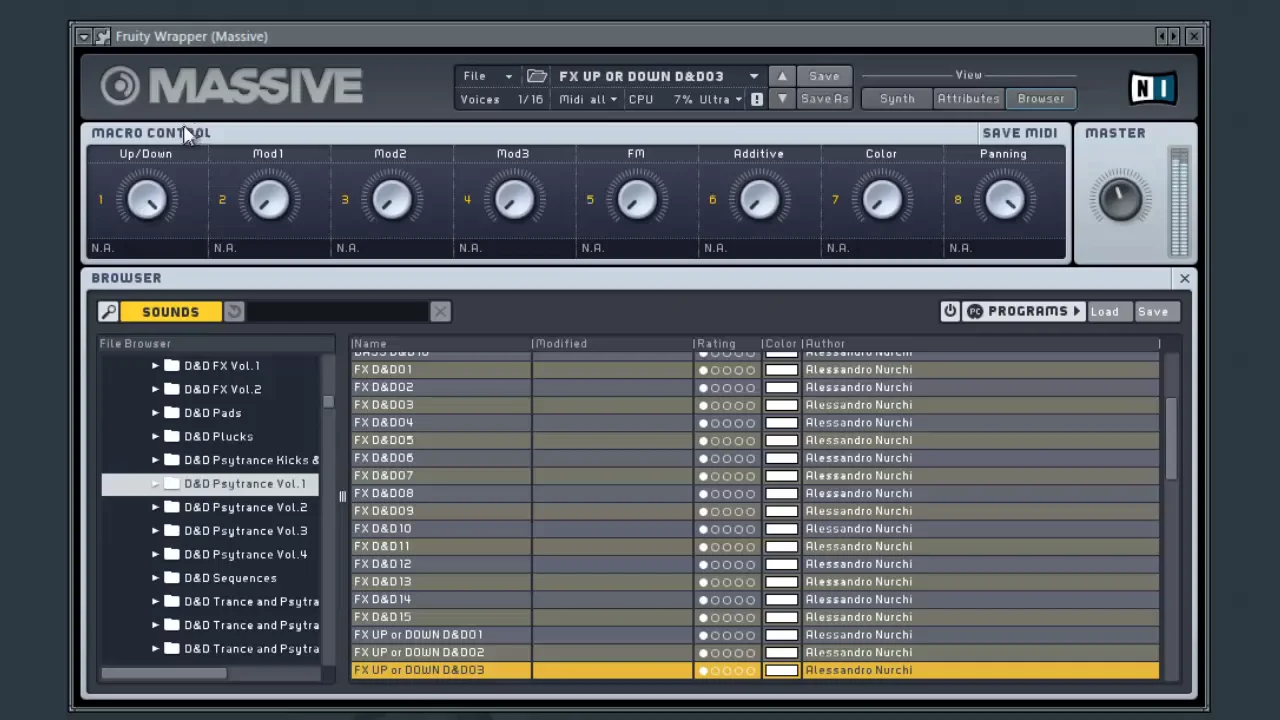Screen dimensions: 1280x720
Task: Click the Save As button
Action: (824, 99)
